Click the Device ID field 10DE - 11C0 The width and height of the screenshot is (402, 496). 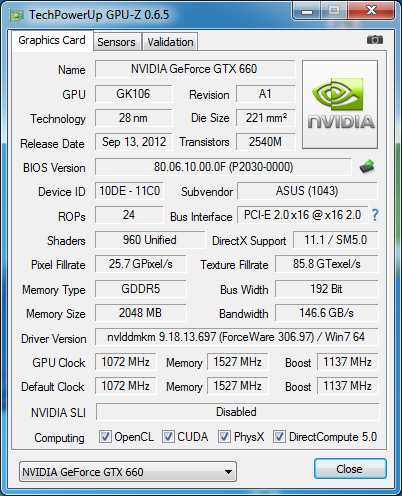(129, 191)
